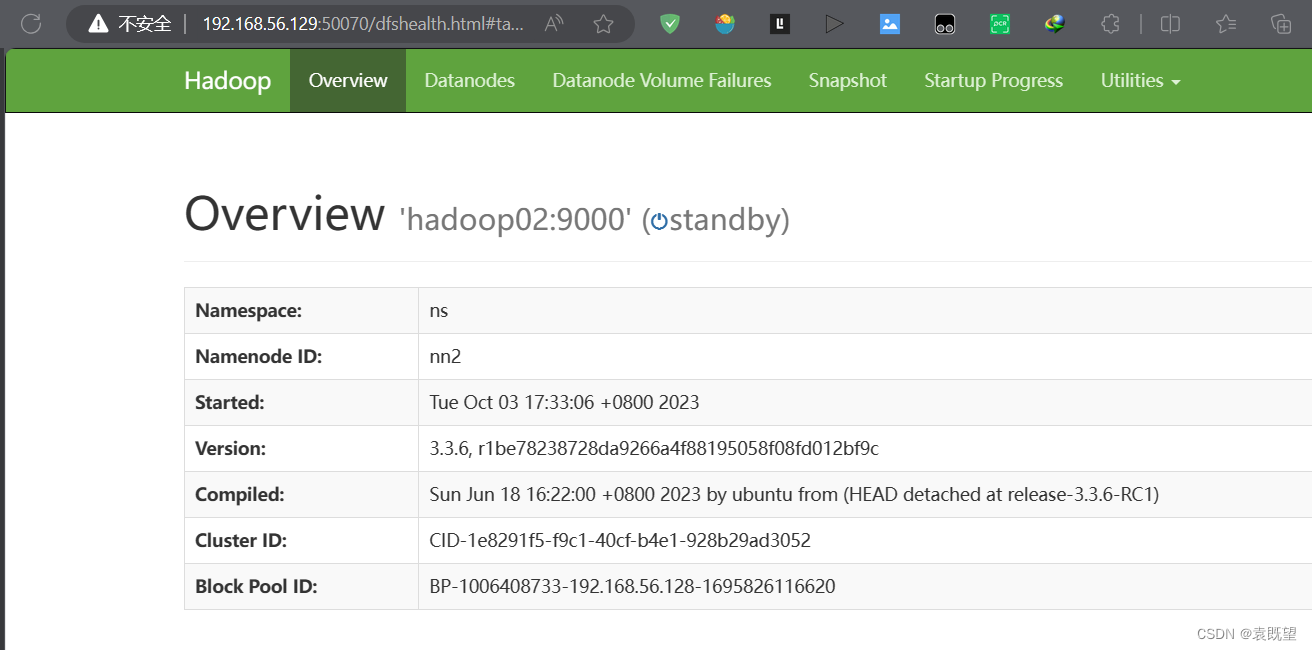Click the 'Cluster ID:' label cell
1312x650 pixels.
point(301,541)
